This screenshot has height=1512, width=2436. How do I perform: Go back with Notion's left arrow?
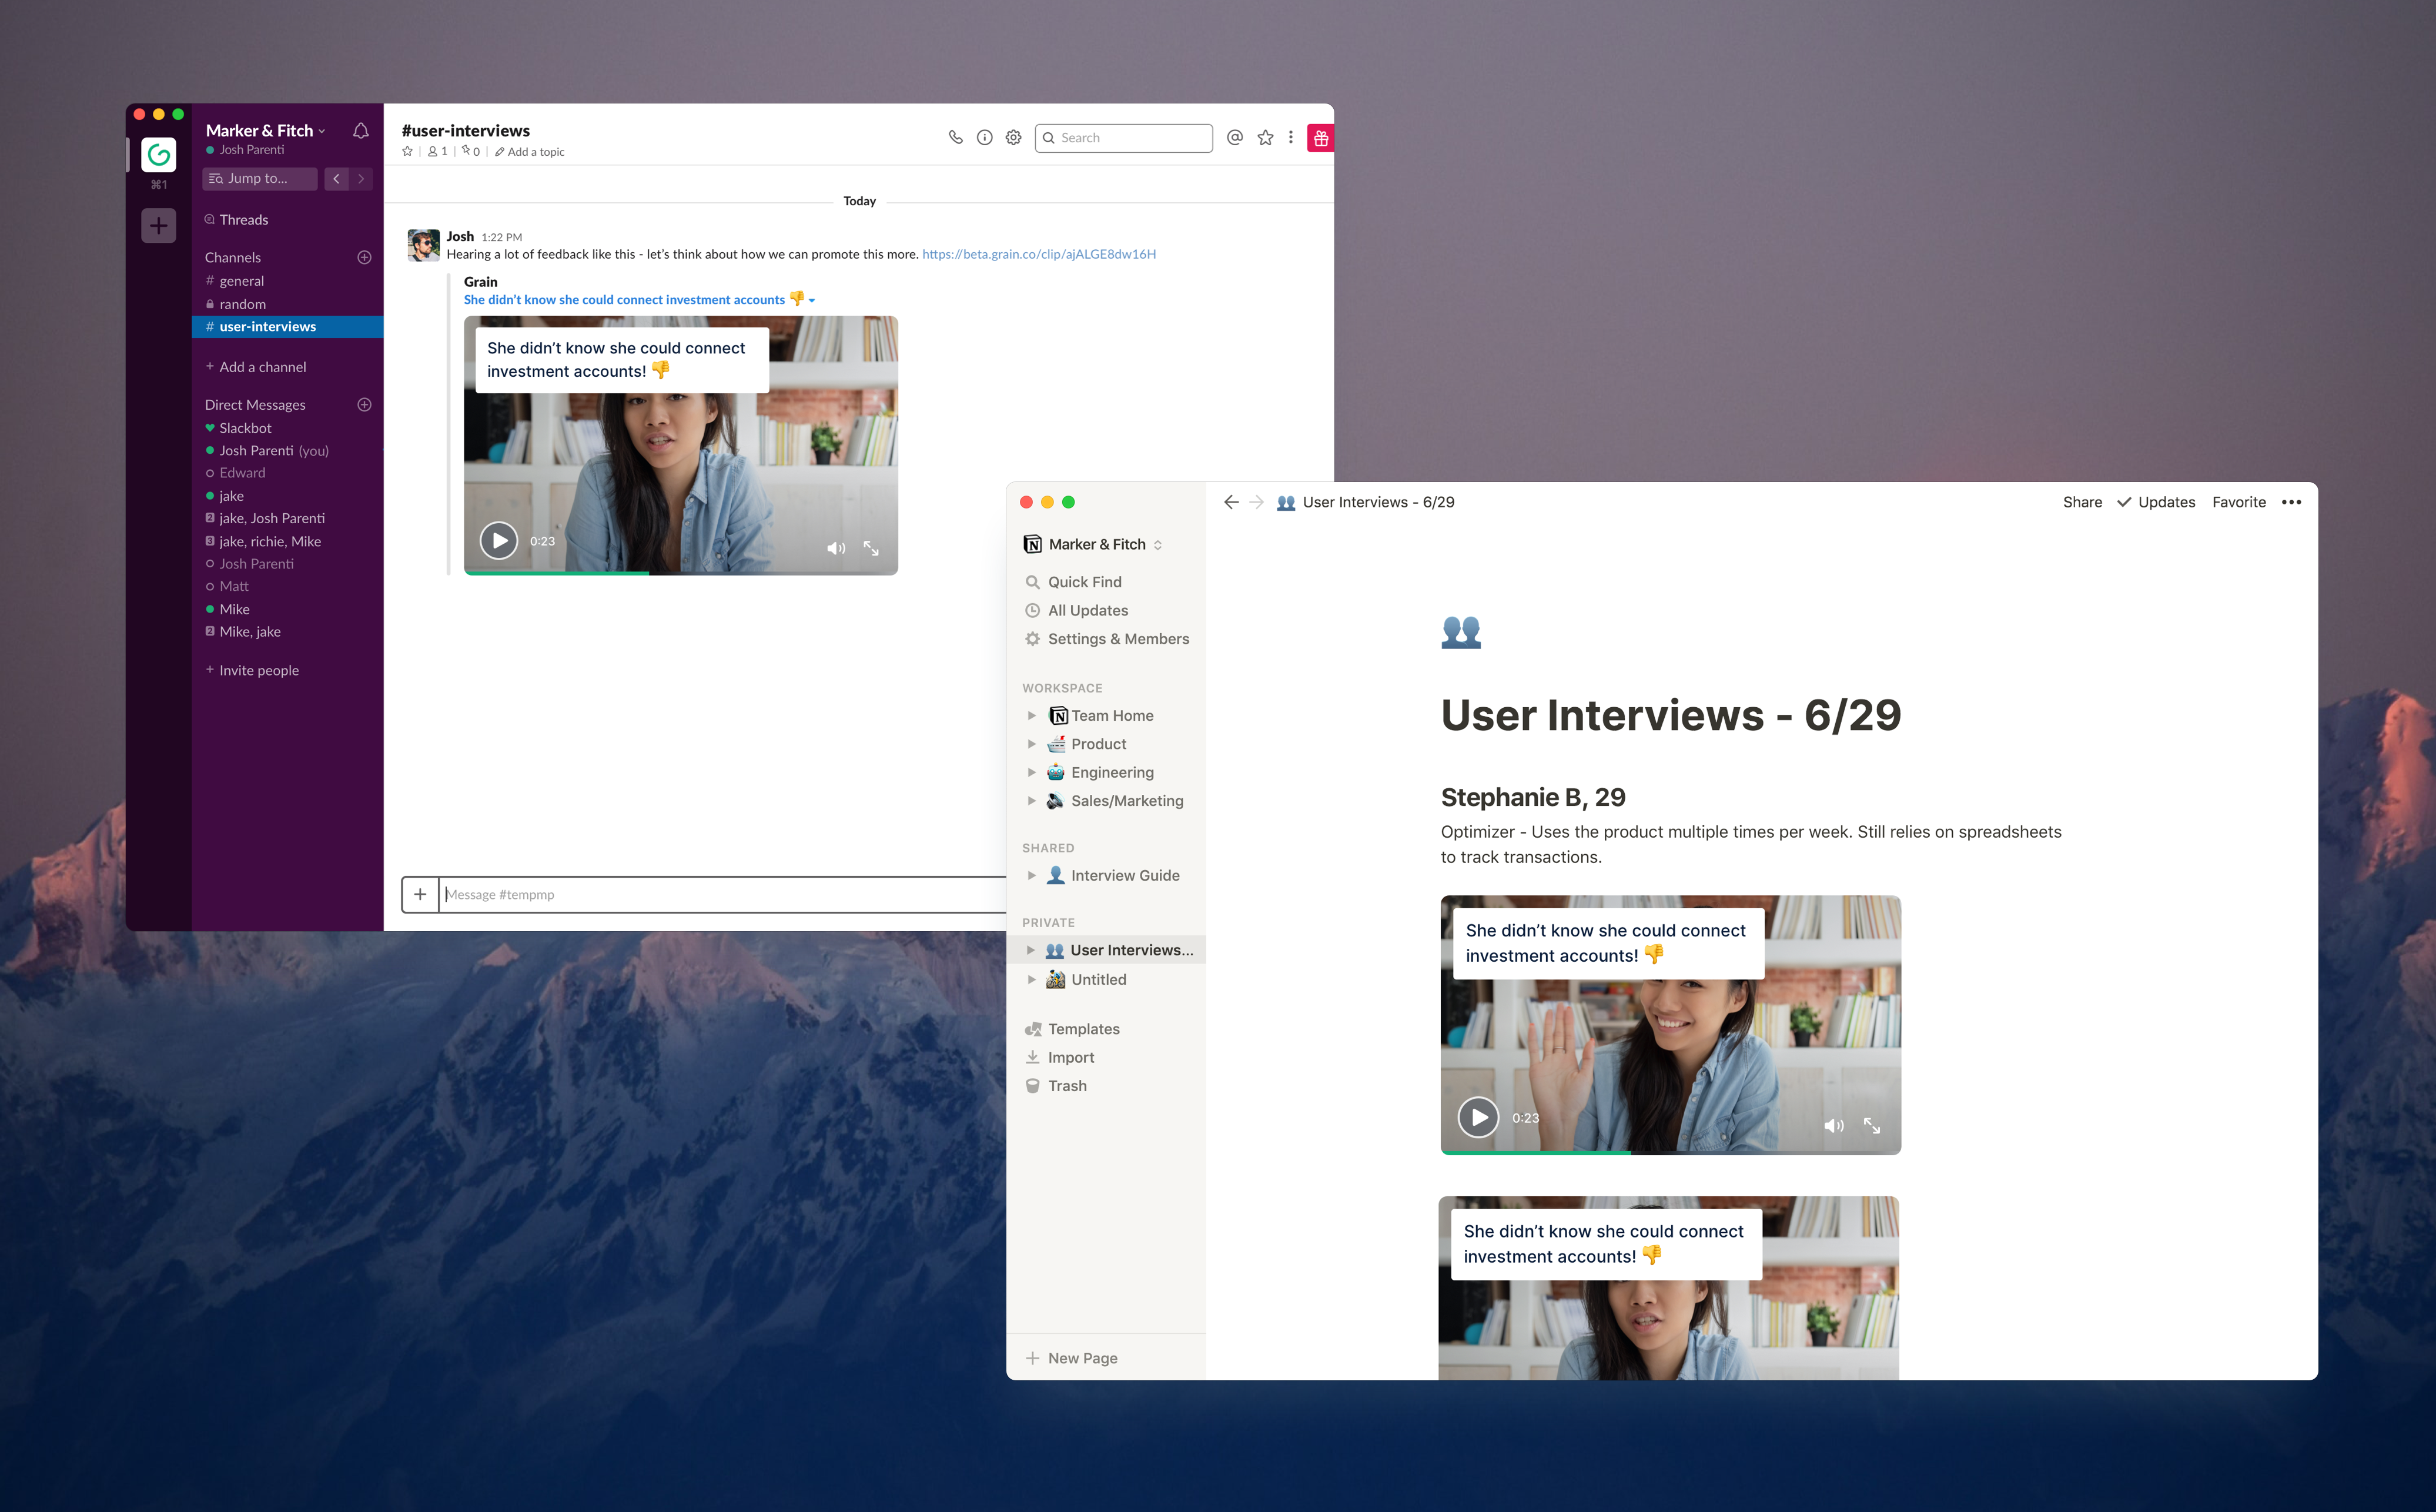1230,502
